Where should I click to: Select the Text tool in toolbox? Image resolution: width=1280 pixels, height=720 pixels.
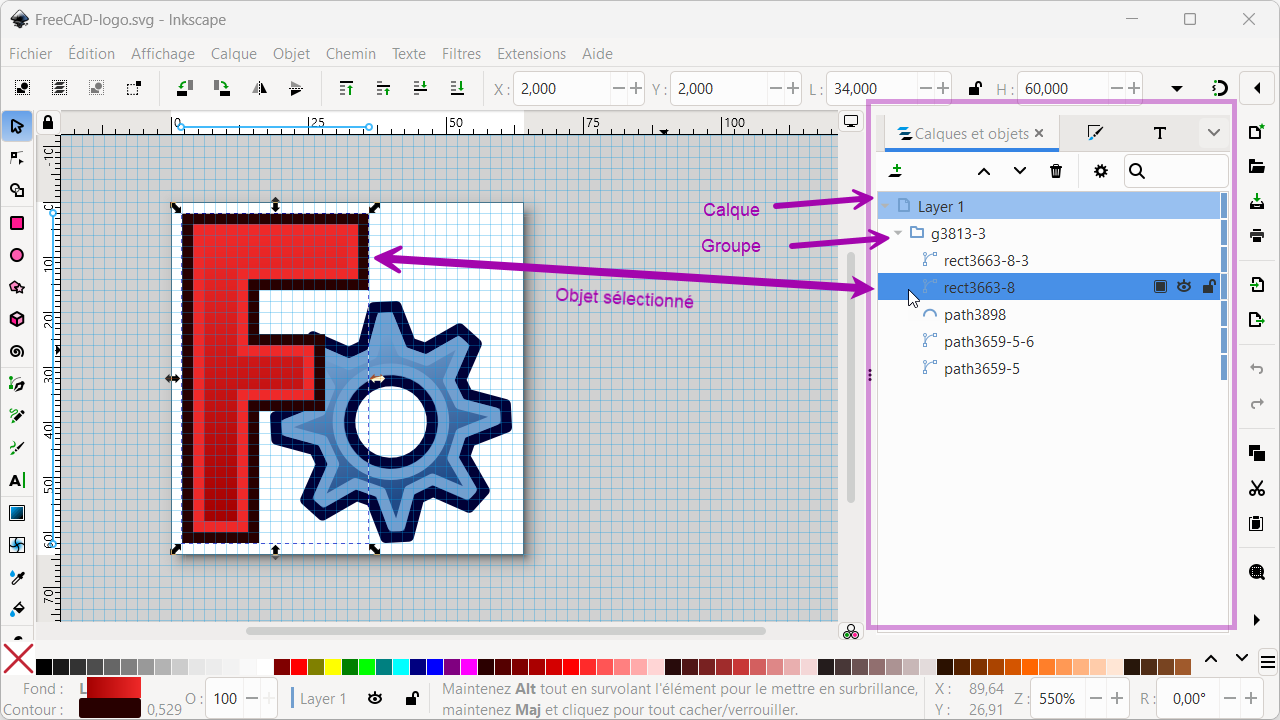(17, 480)
